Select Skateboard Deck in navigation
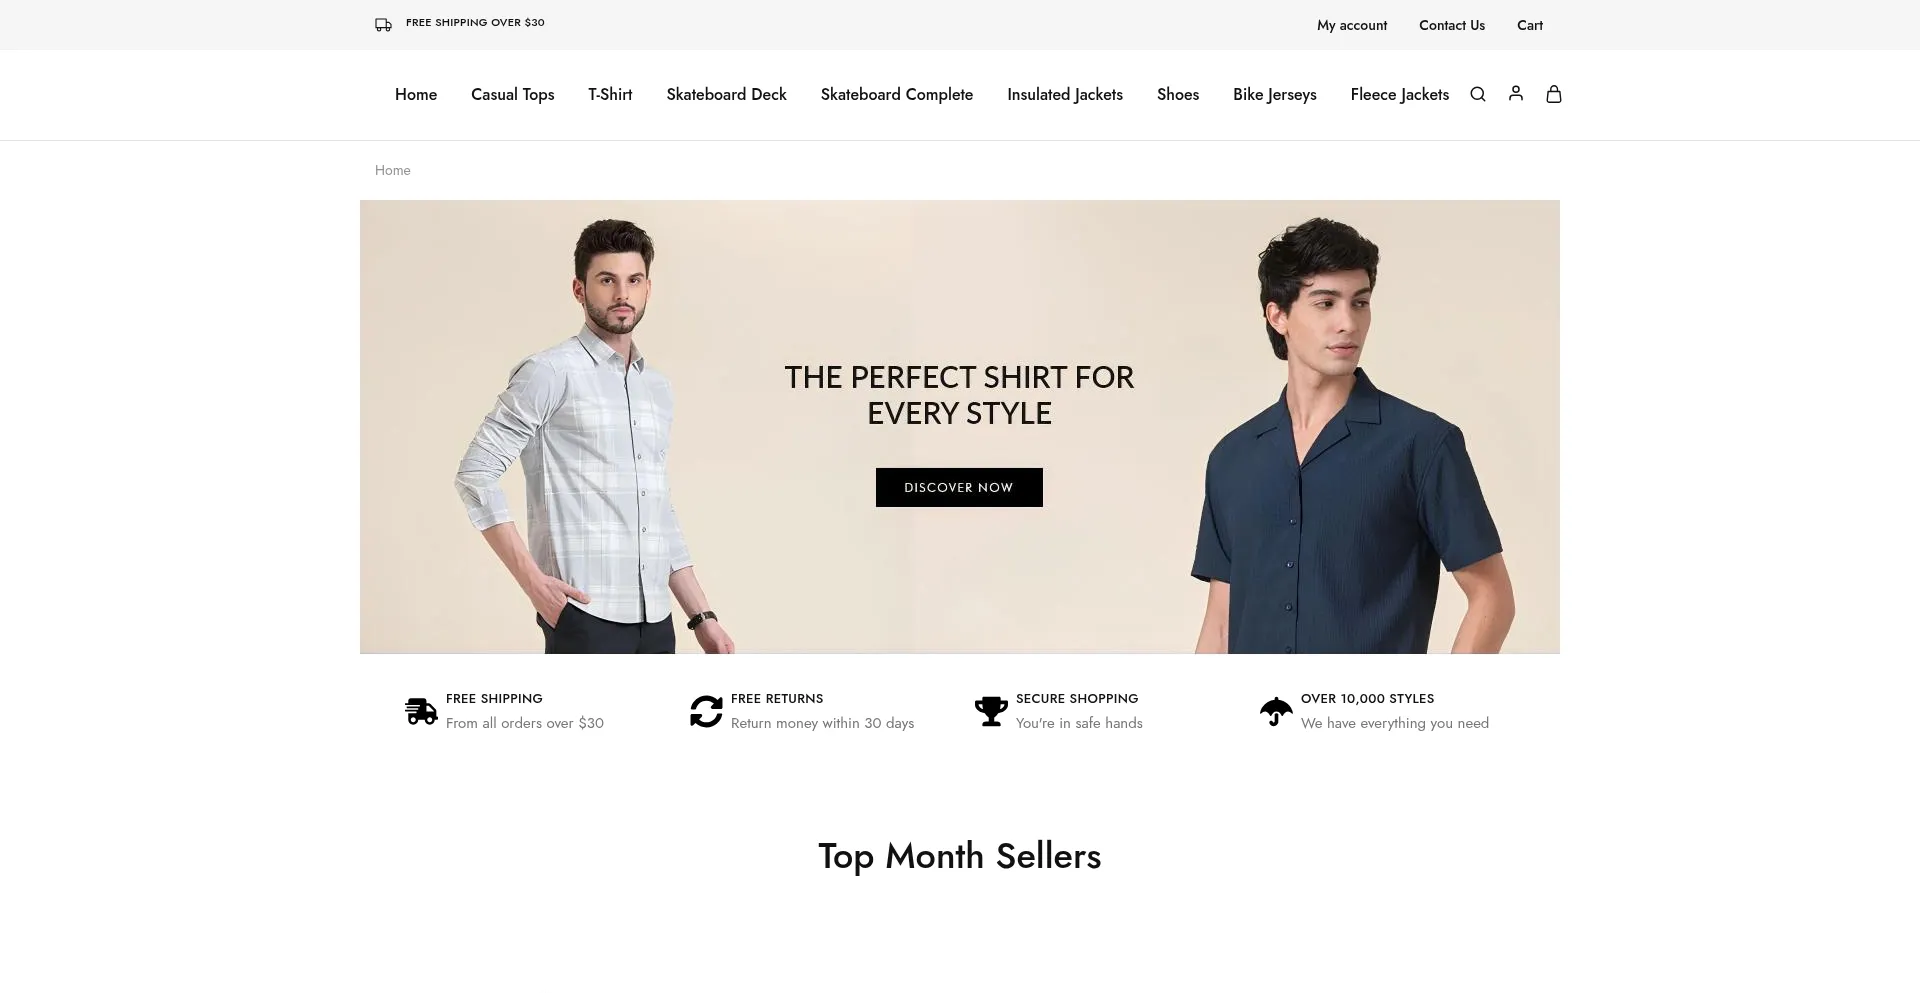This screenshot has height=993, width=1920. (726, 94)
